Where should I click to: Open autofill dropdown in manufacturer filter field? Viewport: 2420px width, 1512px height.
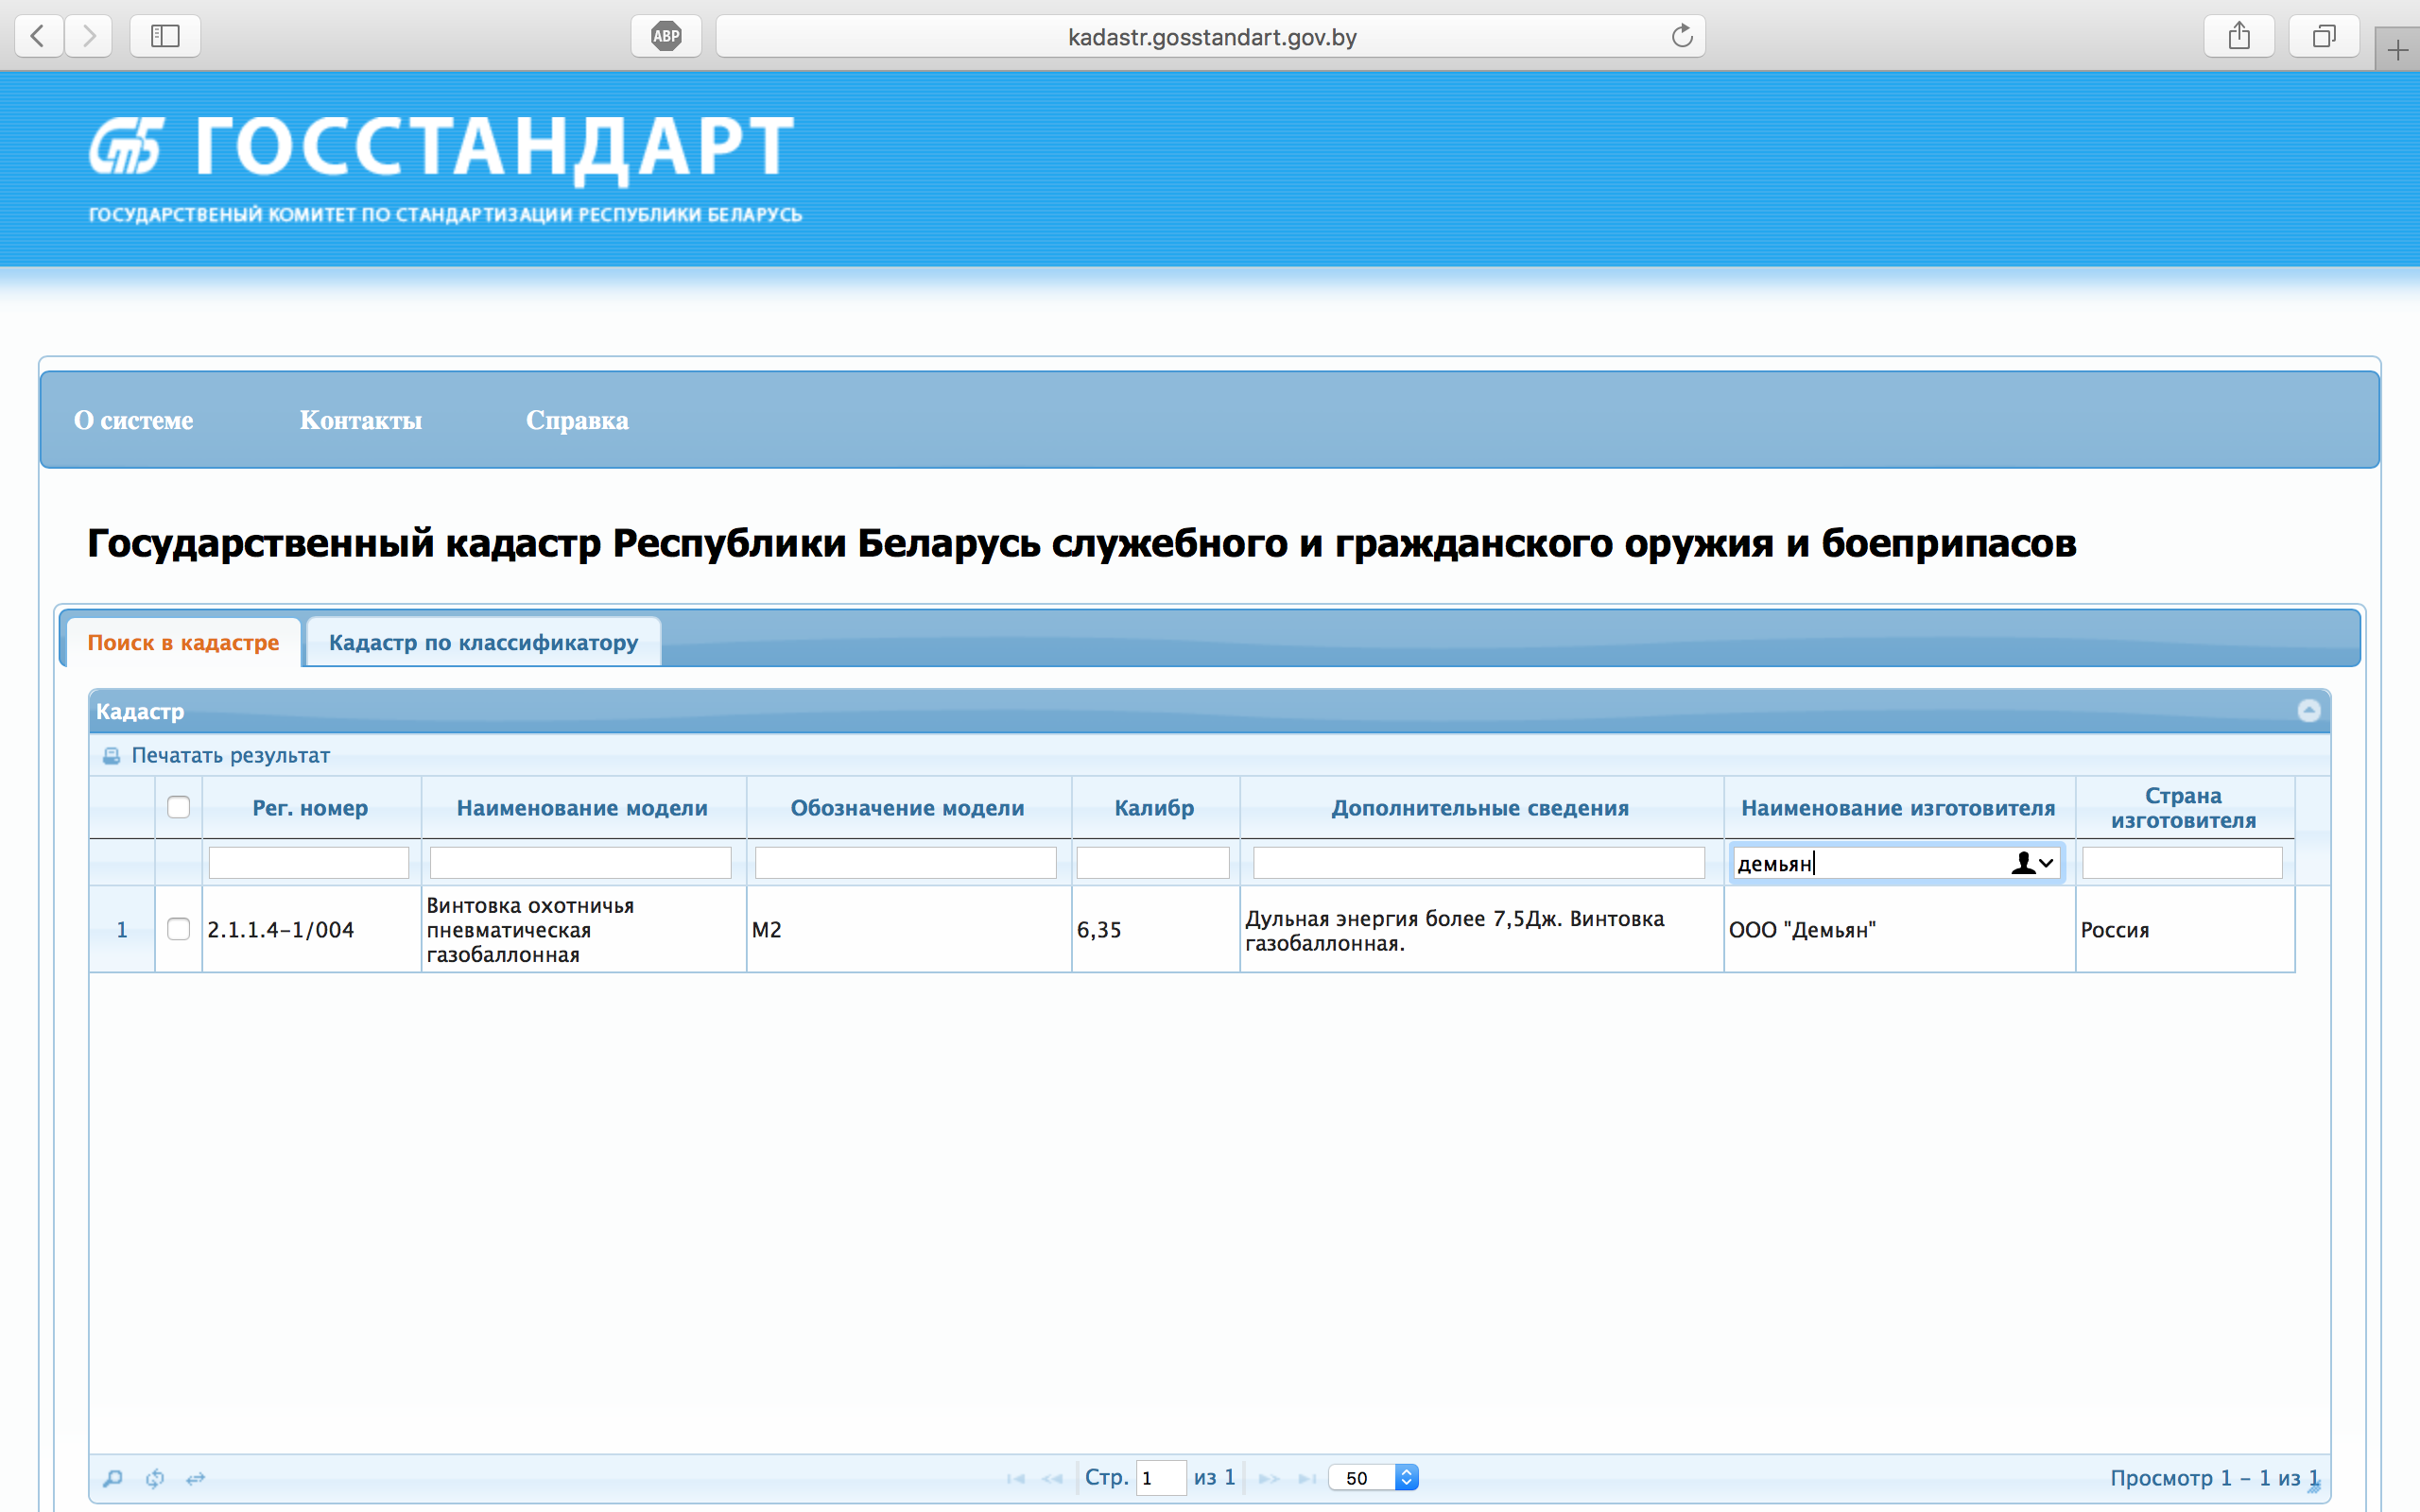pyautogui.click(x=2033, y=863)
